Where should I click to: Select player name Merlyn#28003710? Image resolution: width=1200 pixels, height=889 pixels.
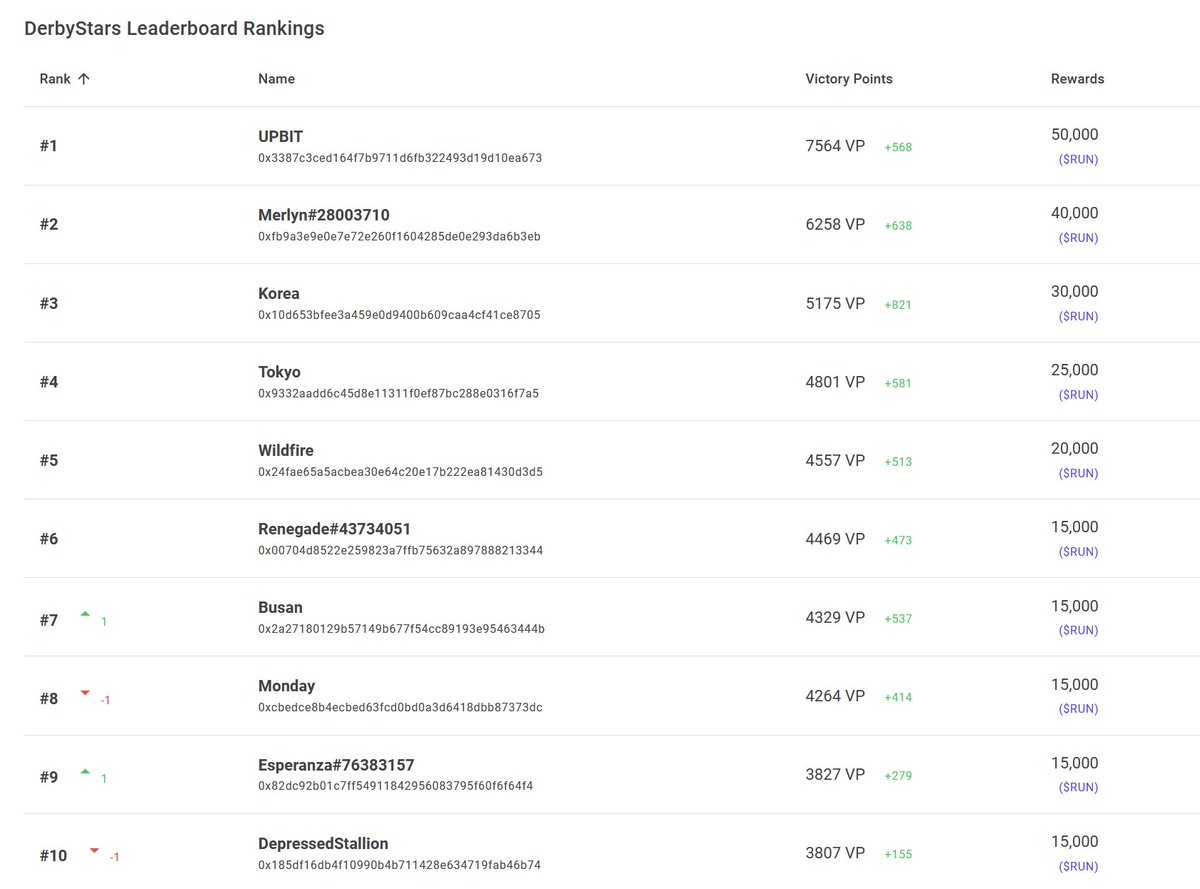click(324, 215)
